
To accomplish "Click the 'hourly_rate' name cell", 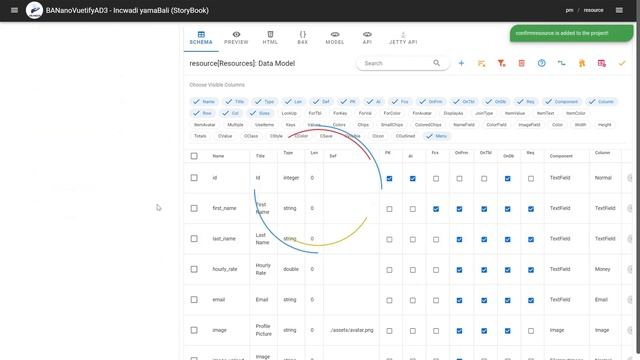I will pos(225,269).
